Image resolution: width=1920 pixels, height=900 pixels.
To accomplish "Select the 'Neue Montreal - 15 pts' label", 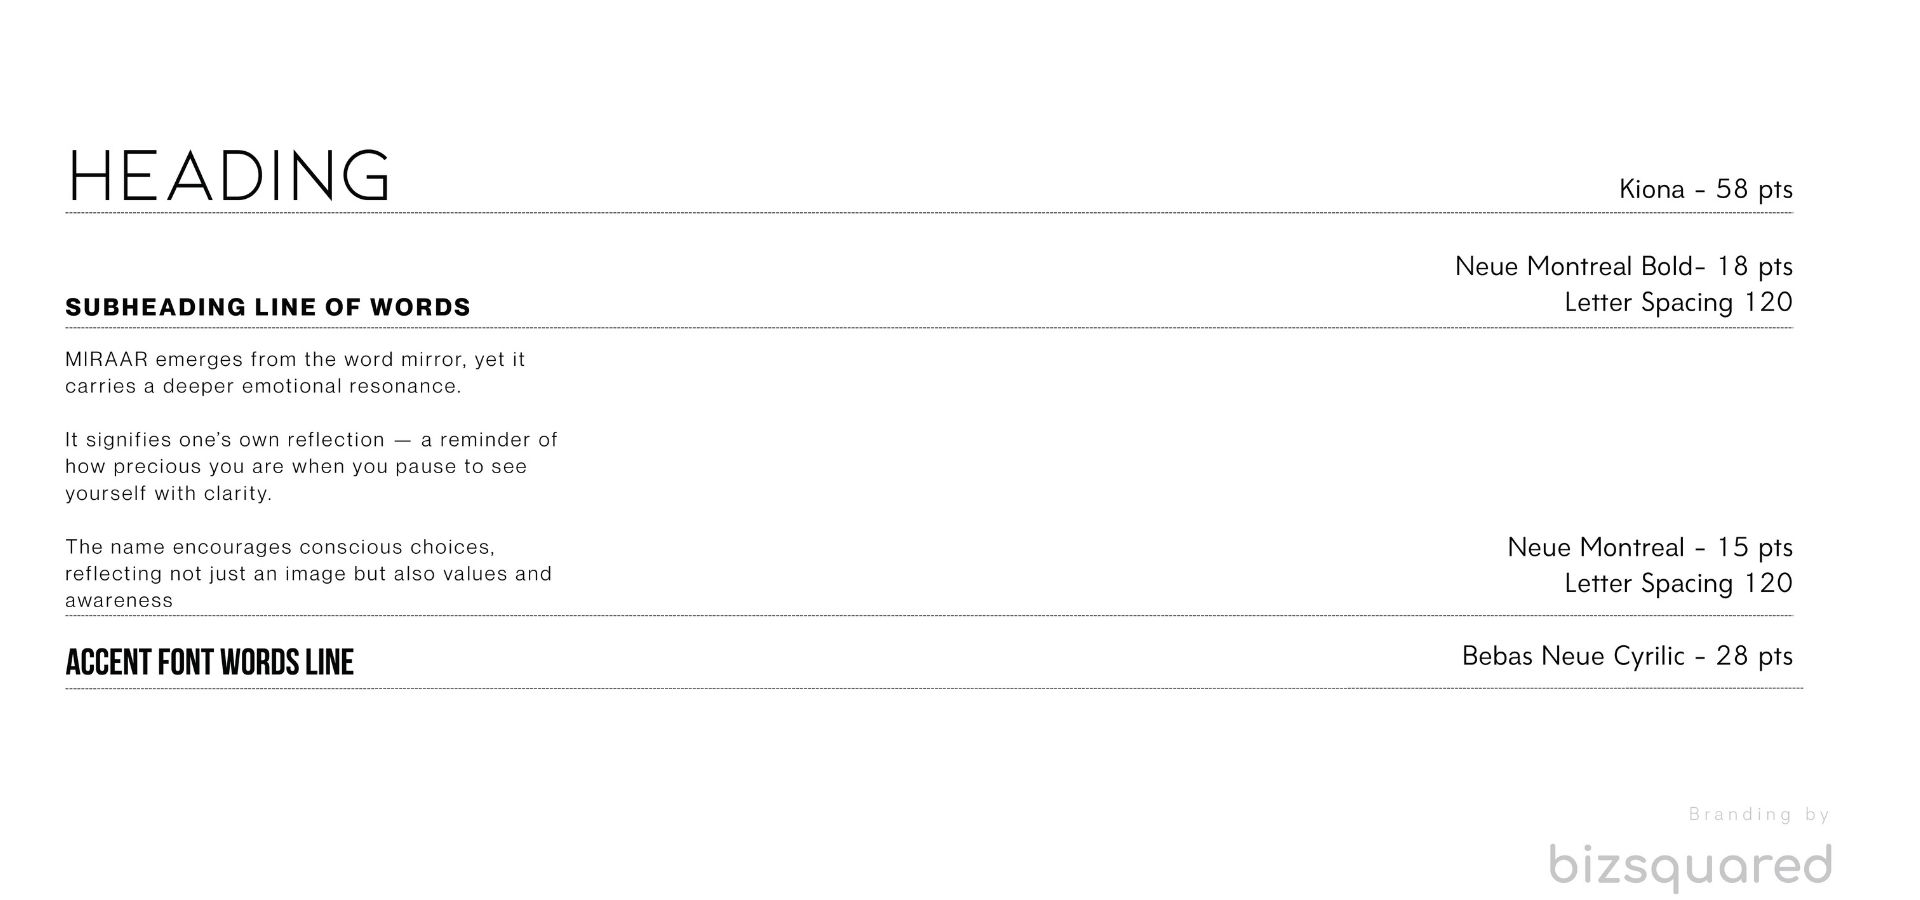I will pyautogui.click(x=1650, y=547).
